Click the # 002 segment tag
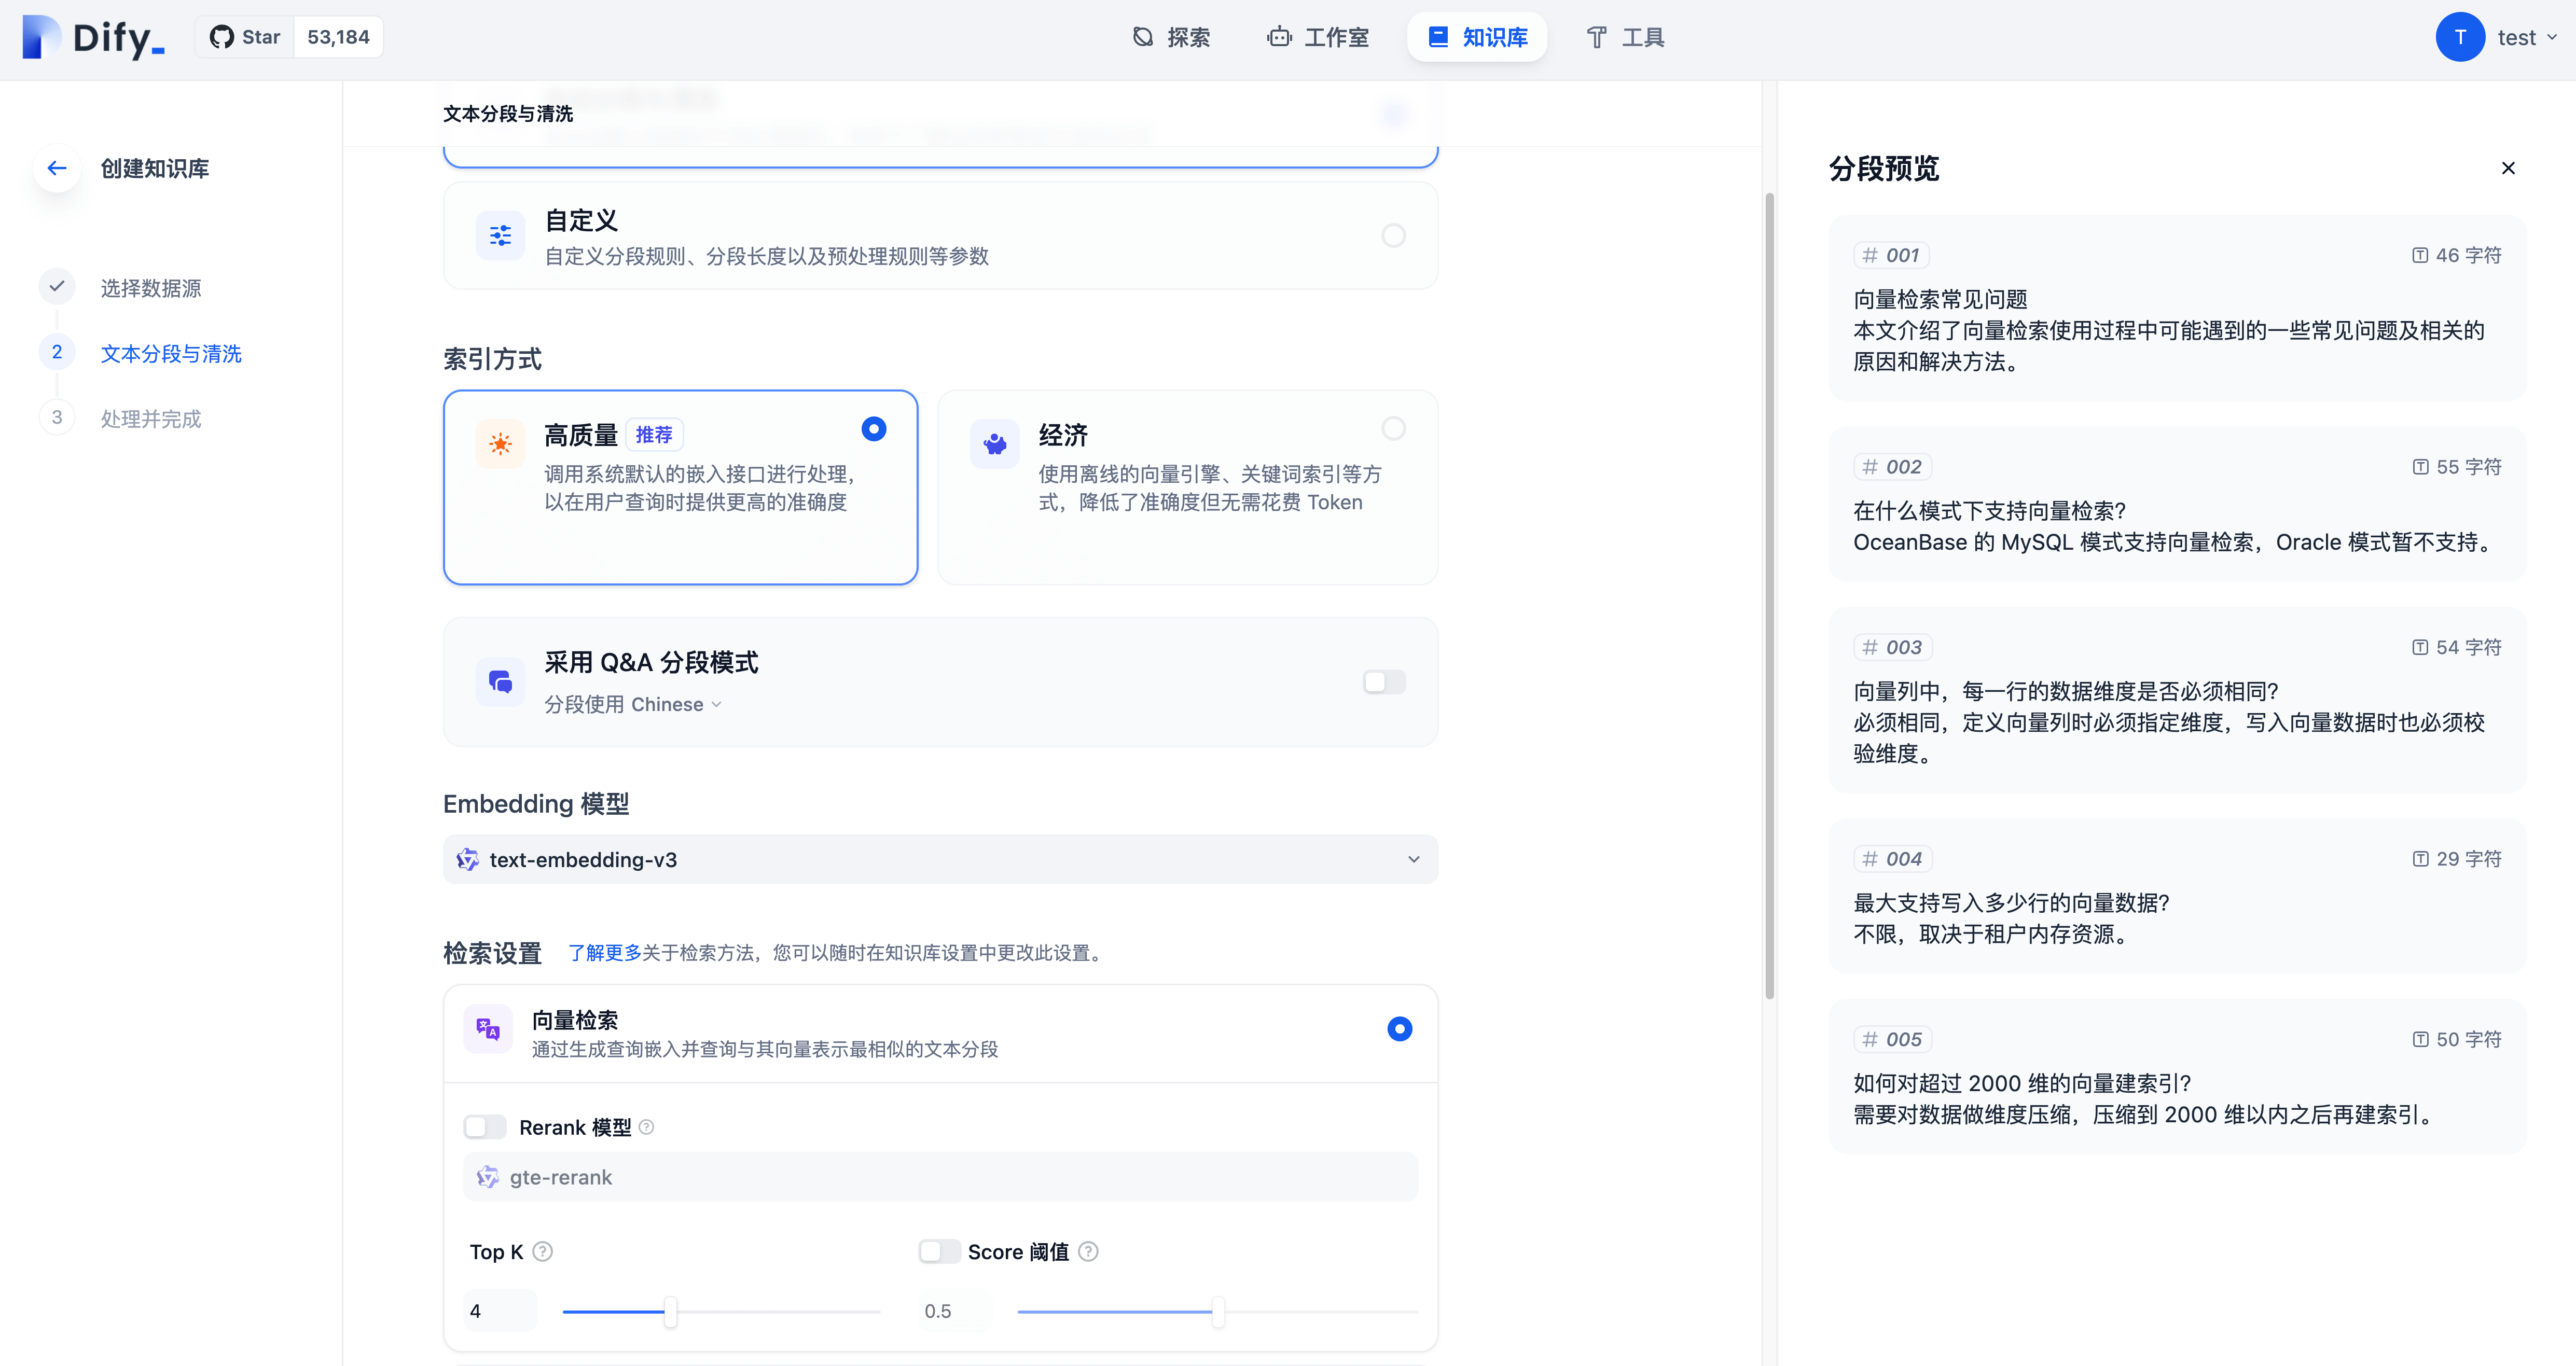The height and width of the screenshot is (1366, 2576). pyautogui.click(x=1892, y=467)
